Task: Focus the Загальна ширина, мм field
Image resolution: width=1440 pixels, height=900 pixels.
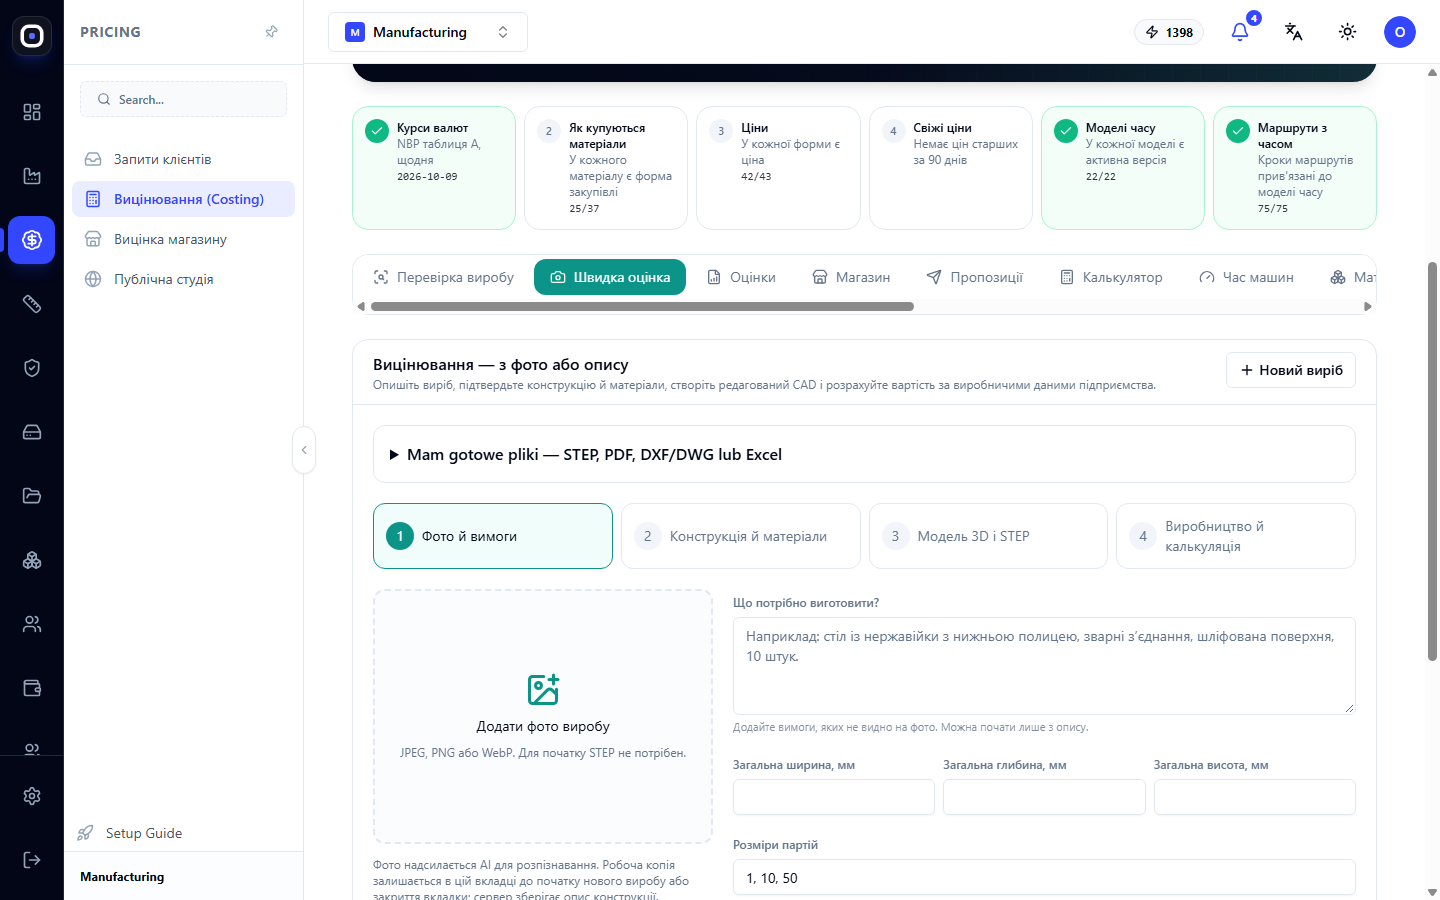Action: pyautogui.click(x=834, y=797)
